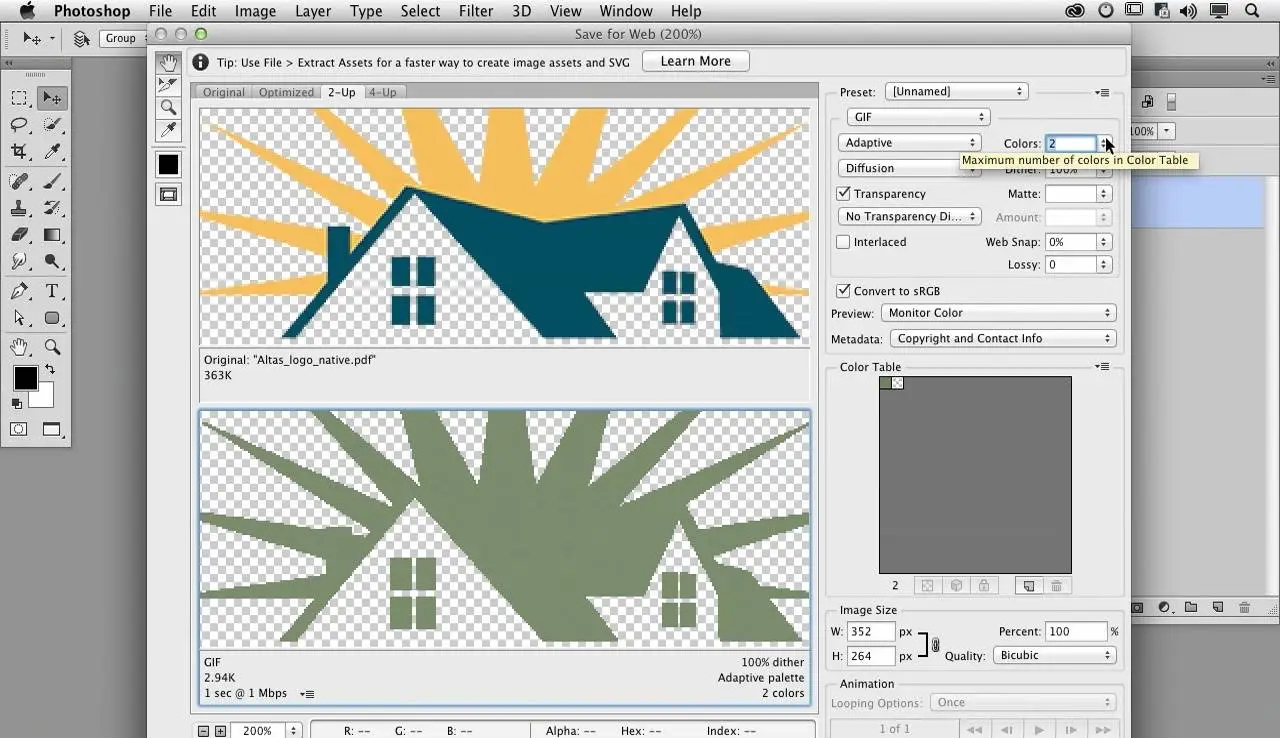
Task: Disable Convert to sRGB option
Action: [843, 291]
